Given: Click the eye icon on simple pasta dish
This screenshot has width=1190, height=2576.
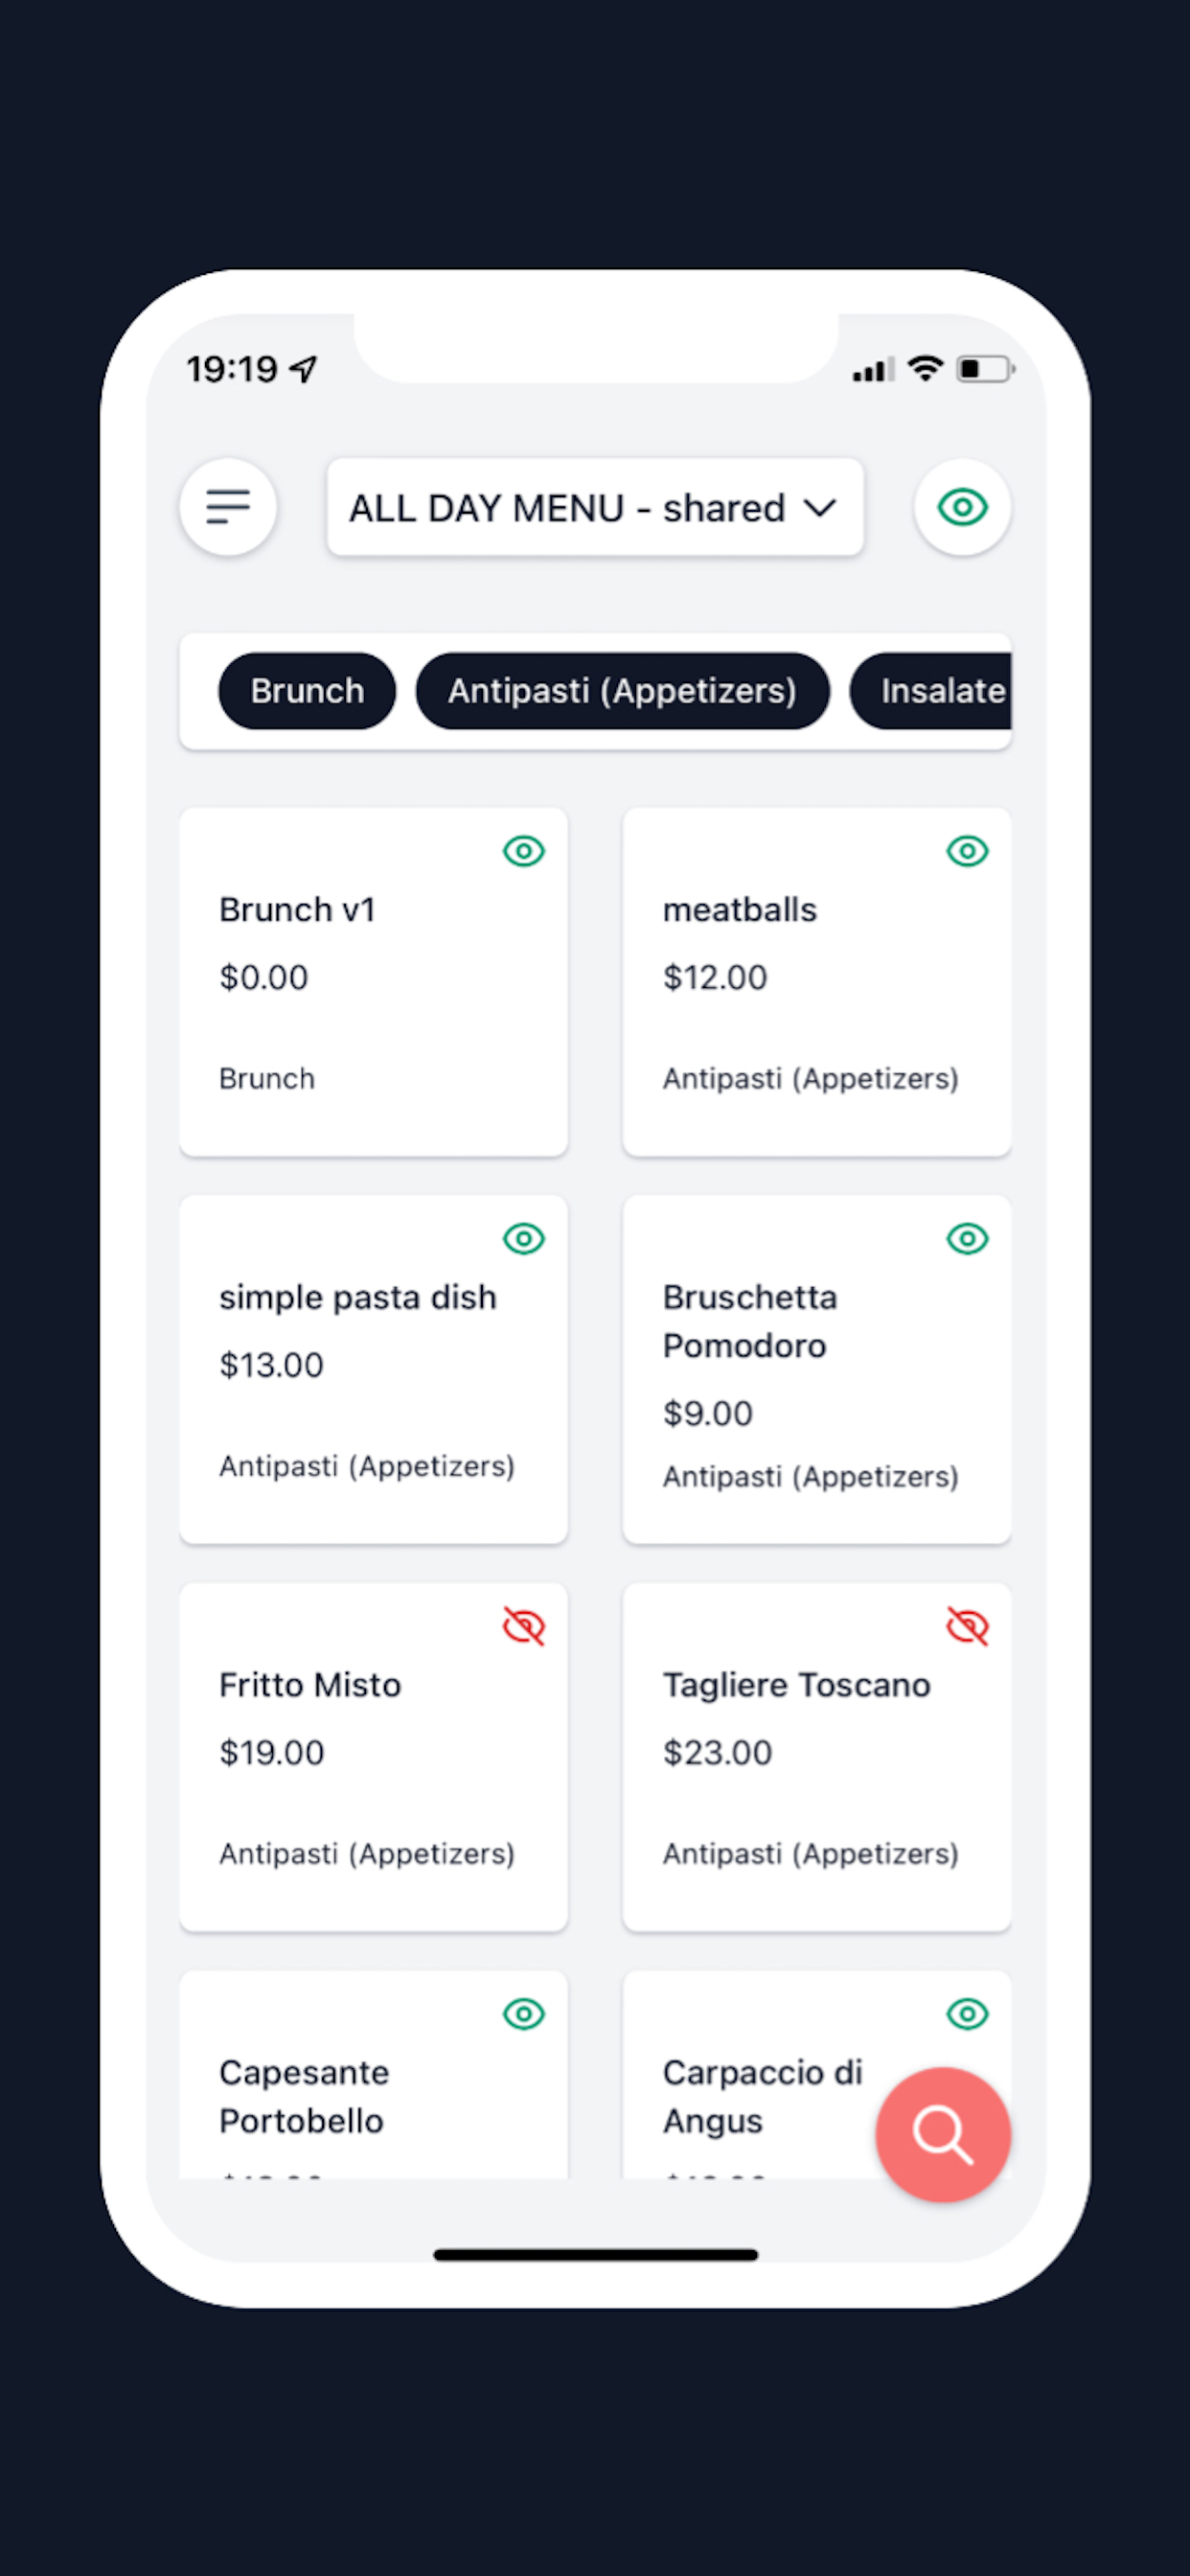Looking at the screenshot, I should 524,1239.
